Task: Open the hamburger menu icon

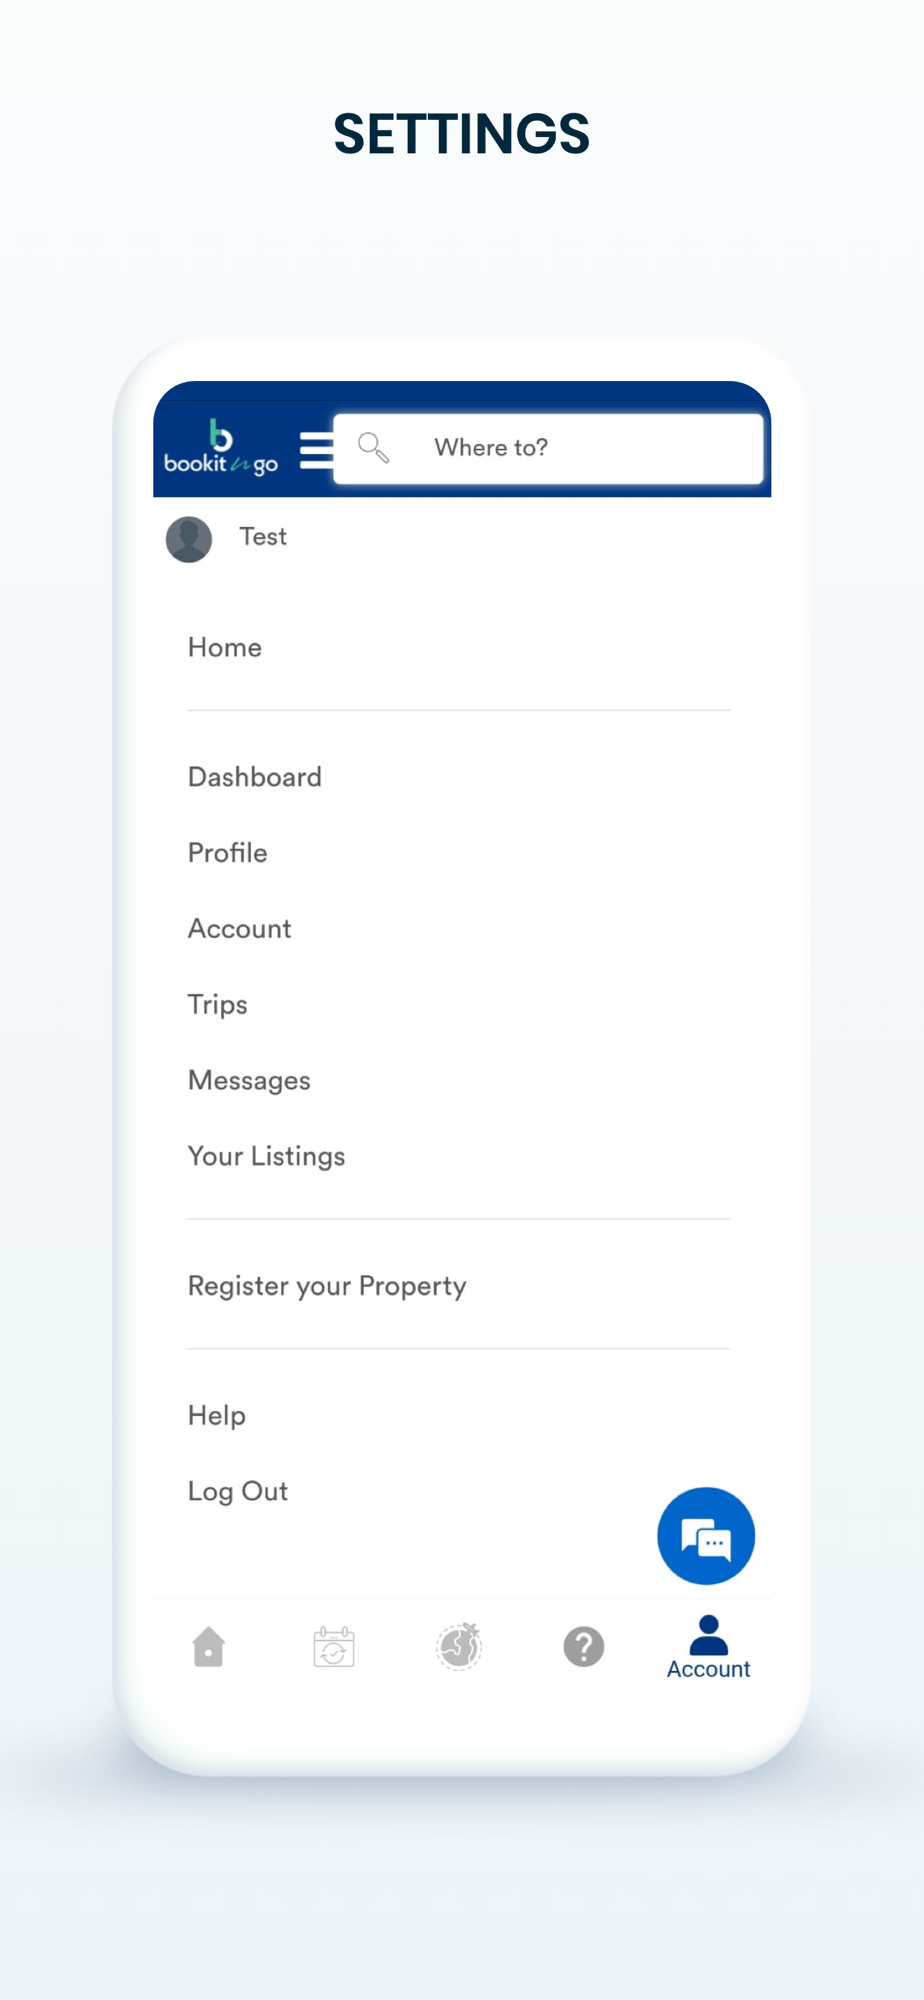Action: coord(316,450)
